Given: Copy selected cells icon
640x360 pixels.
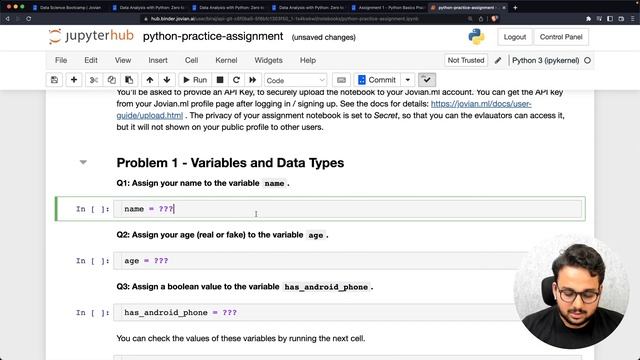Looking at the screenshot, I should coord(111,80).
